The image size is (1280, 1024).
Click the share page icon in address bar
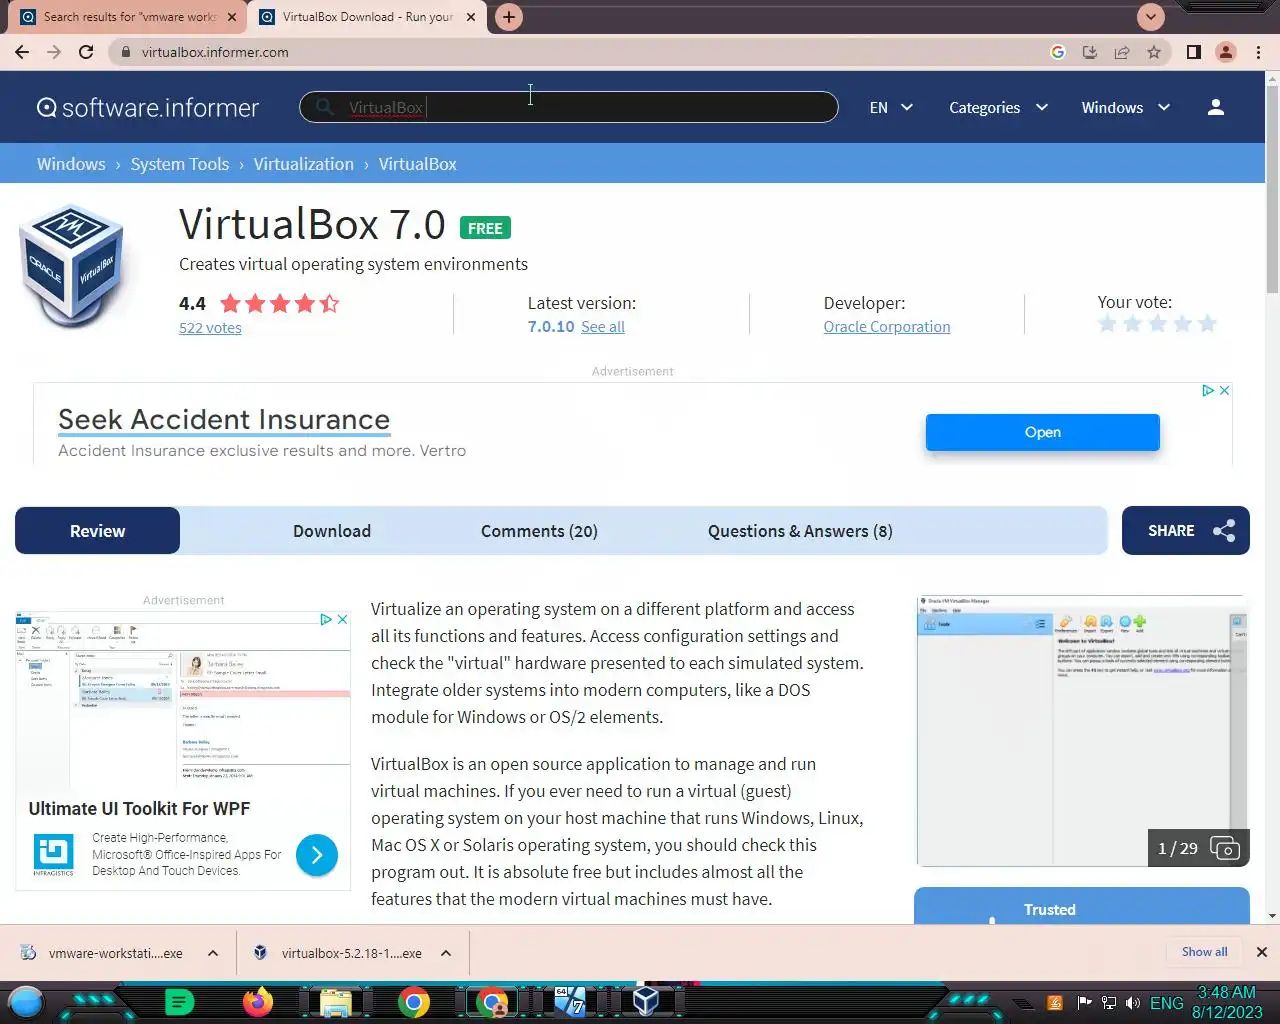pos(1122,52)
